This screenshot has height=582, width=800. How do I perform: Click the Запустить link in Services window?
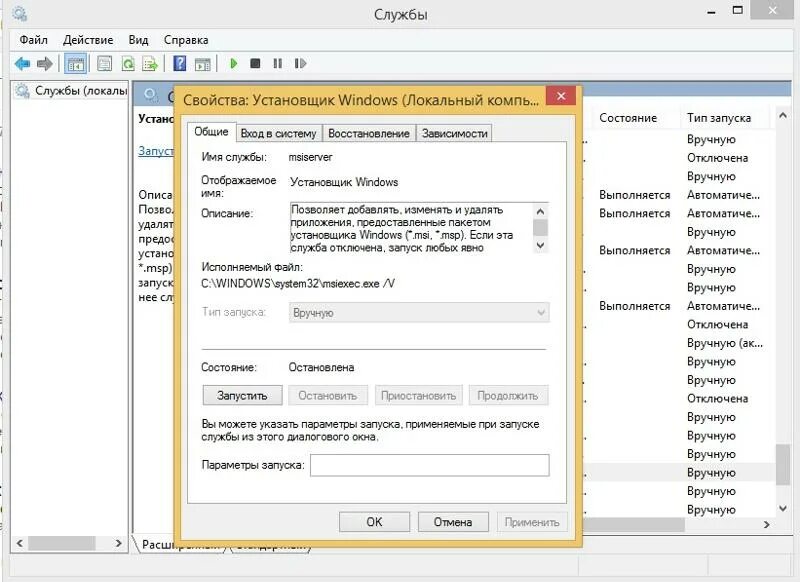[x=156, y=151]
